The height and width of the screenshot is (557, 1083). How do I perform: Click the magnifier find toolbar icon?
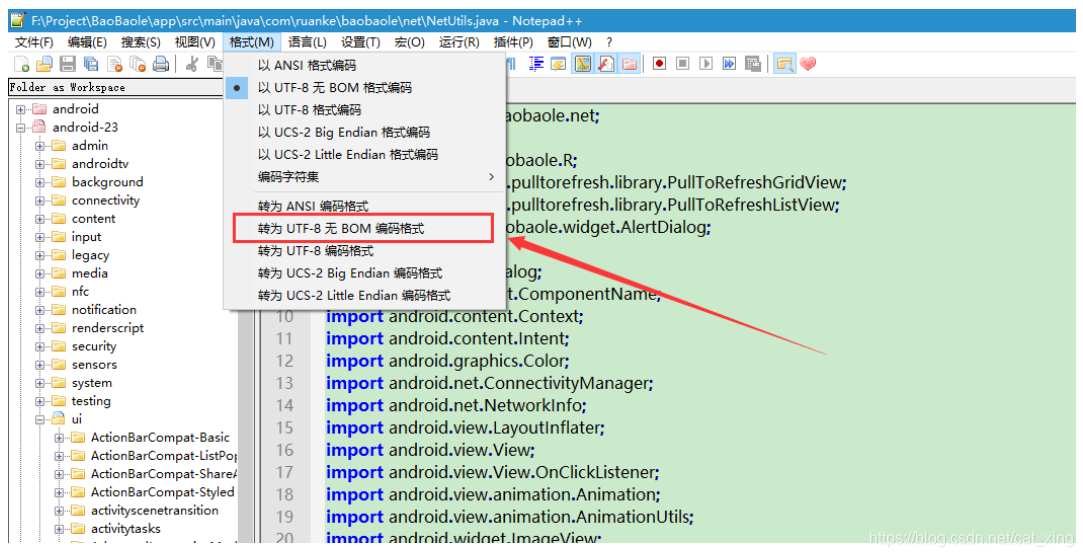[785, 64]
